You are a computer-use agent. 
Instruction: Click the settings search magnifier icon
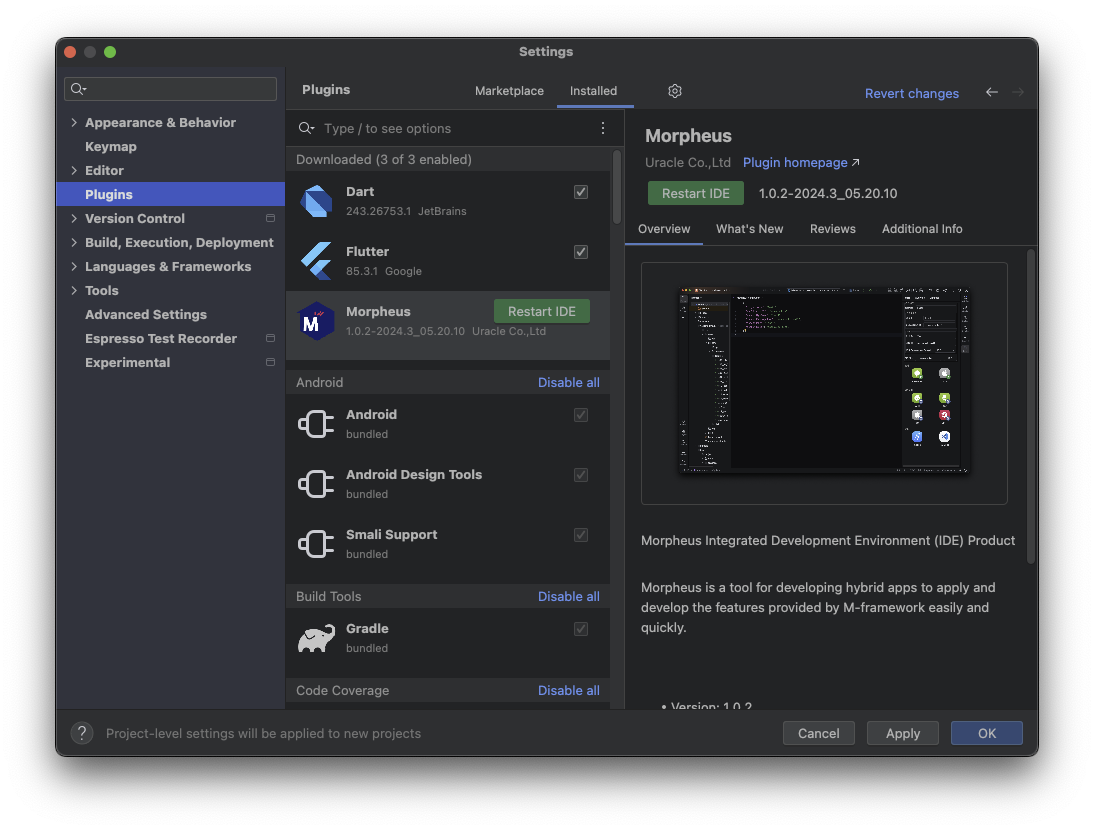coord(77,89)
